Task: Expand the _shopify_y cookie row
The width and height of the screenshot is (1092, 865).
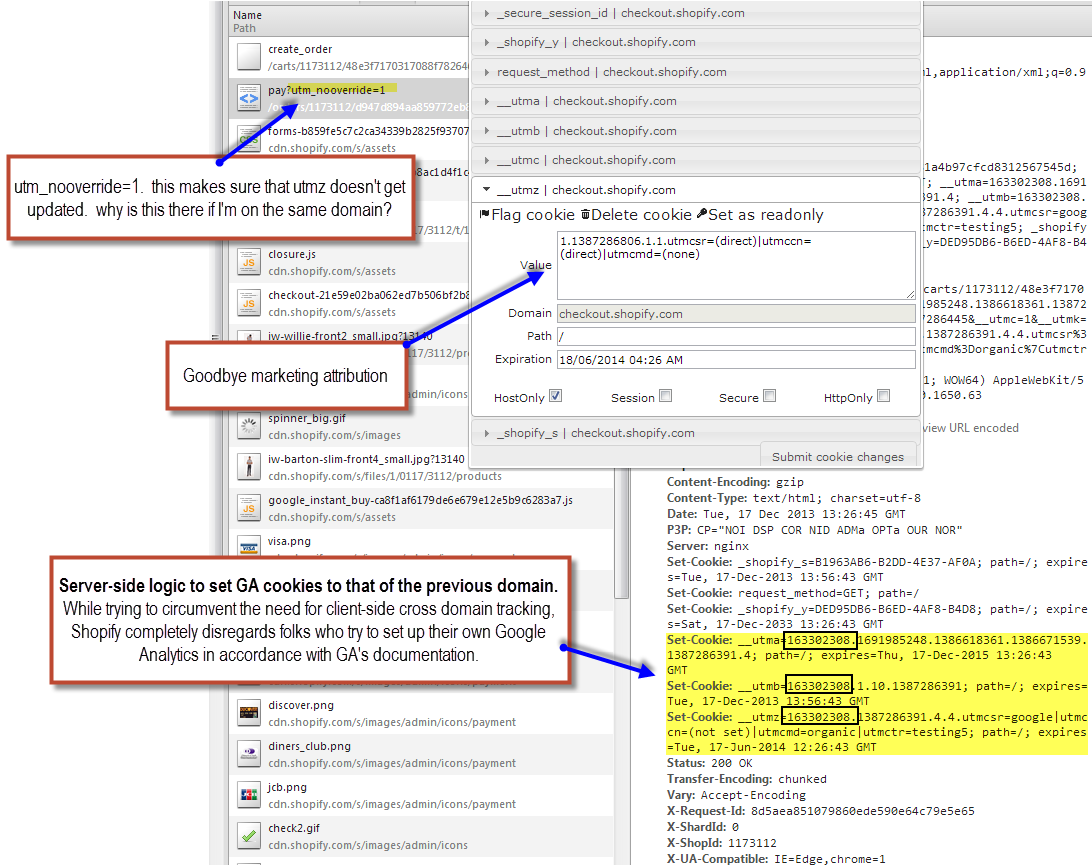Action: pyautogui.click(x=696, y=42)
